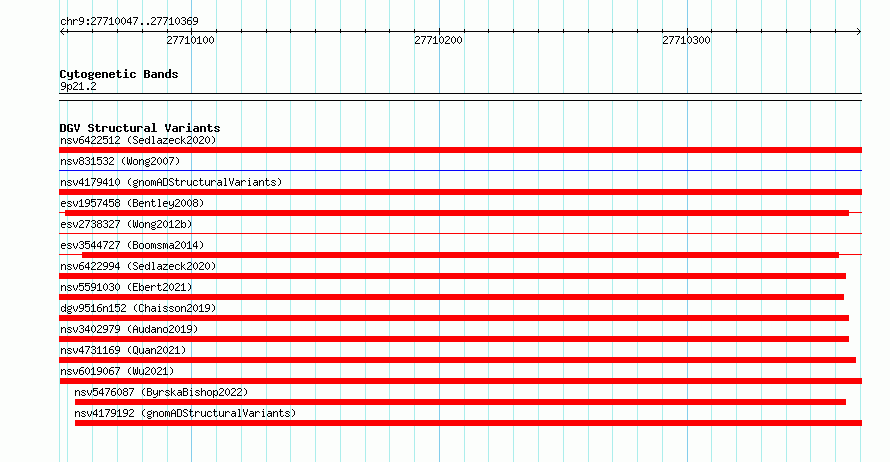890x462 pixels.
Task: Select the nsv4179410 (gnomADStructuralVariants) label
Action: pos(171,182)
